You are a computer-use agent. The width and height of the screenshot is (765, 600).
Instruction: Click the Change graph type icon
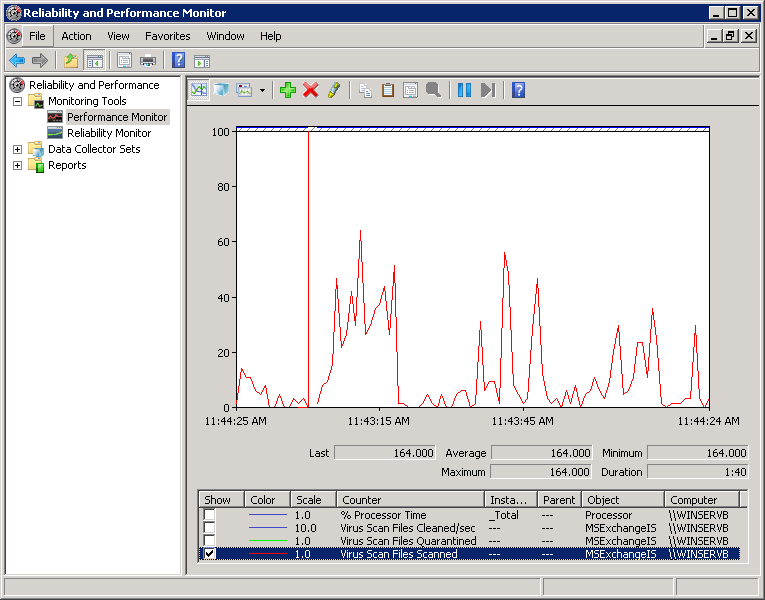(x=244, y=90)
